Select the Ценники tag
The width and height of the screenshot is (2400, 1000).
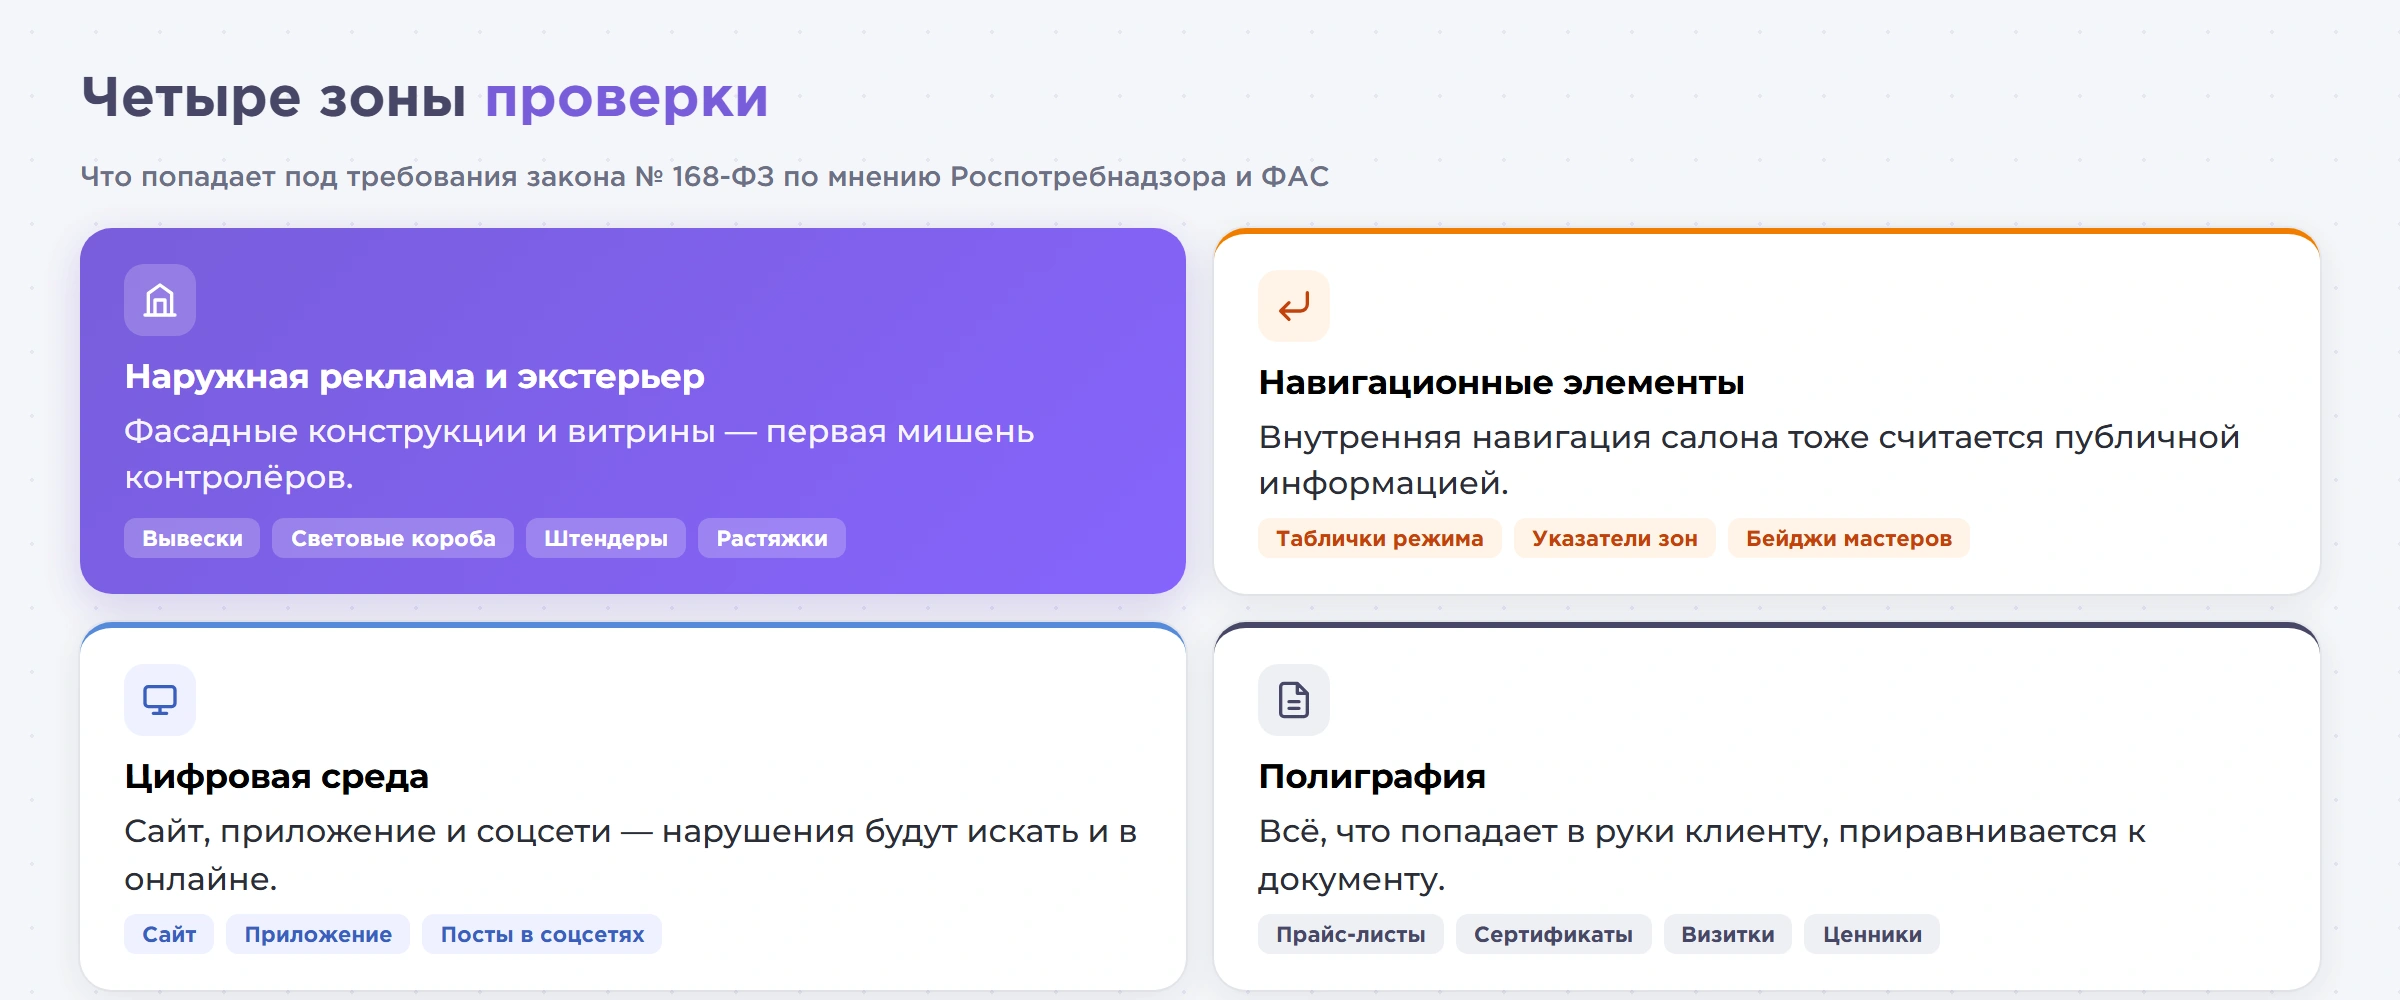1870,934
